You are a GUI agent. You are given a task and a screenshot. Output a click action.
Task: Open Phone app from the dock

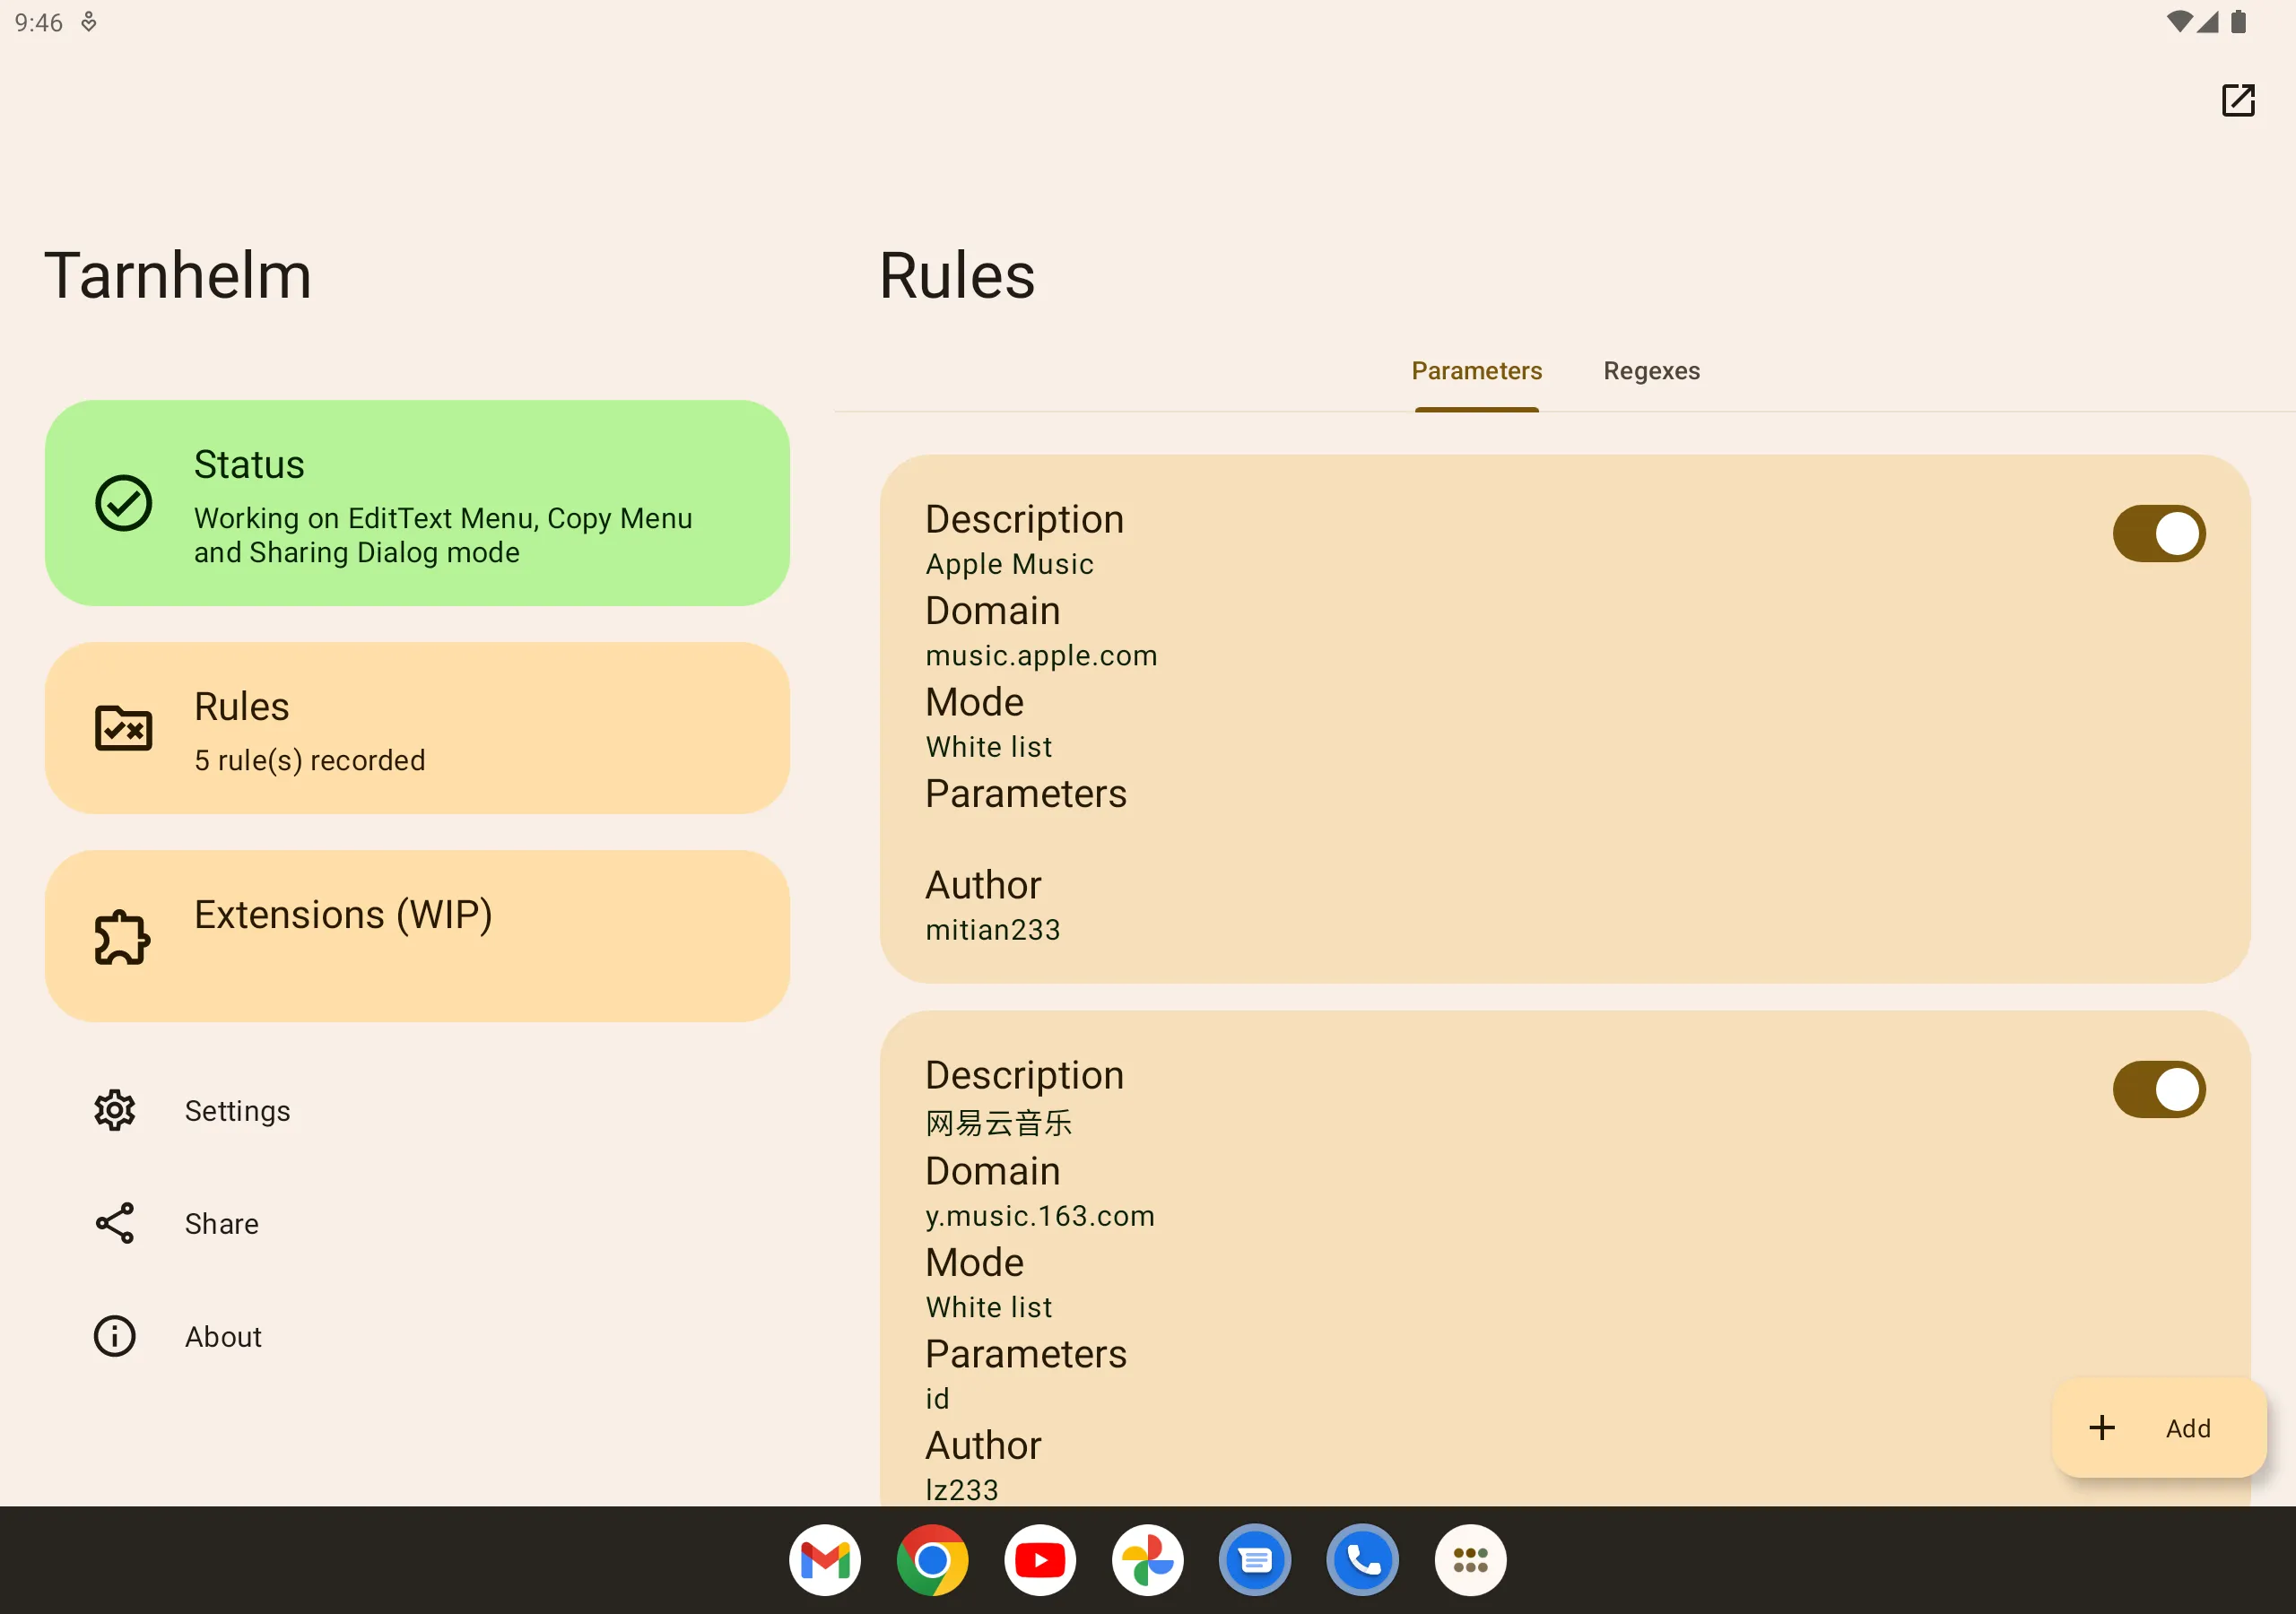[1363, 1560]
